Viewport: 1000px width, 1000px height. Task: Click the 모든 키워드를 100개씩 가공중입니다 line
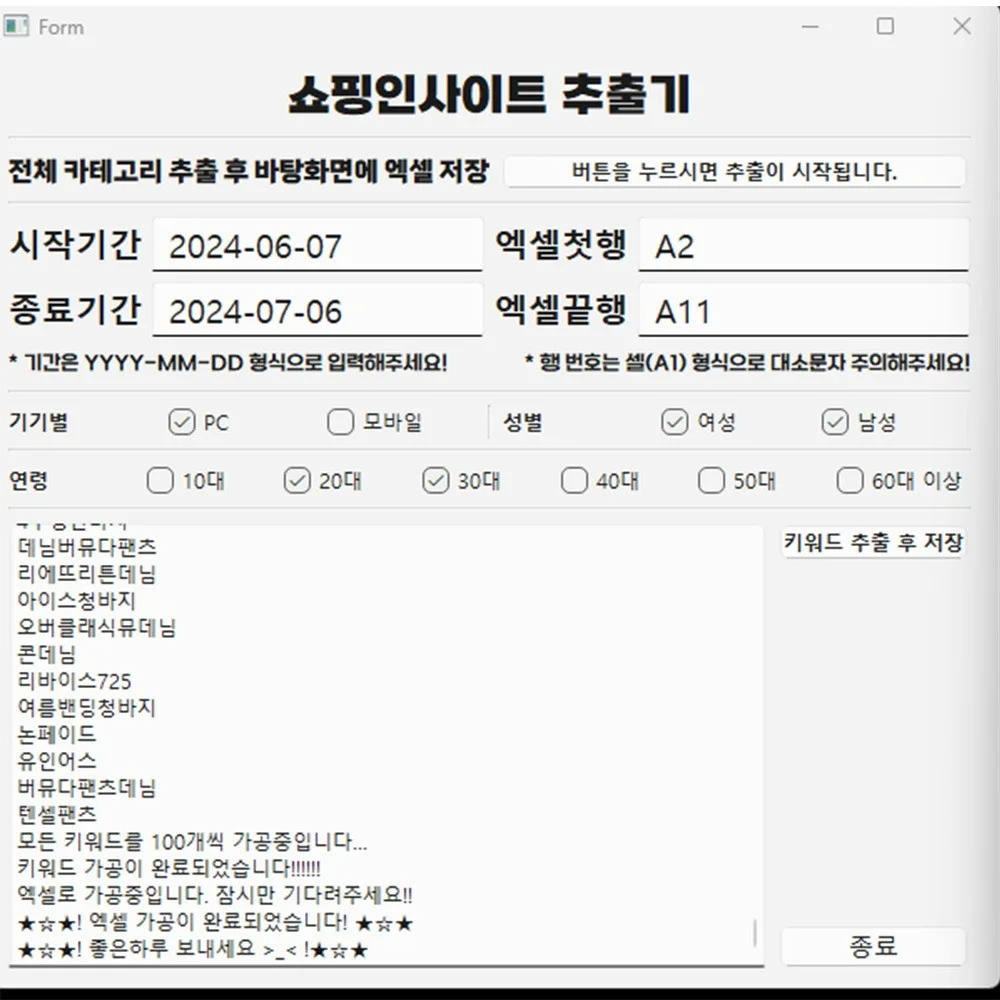pos(192,841)
